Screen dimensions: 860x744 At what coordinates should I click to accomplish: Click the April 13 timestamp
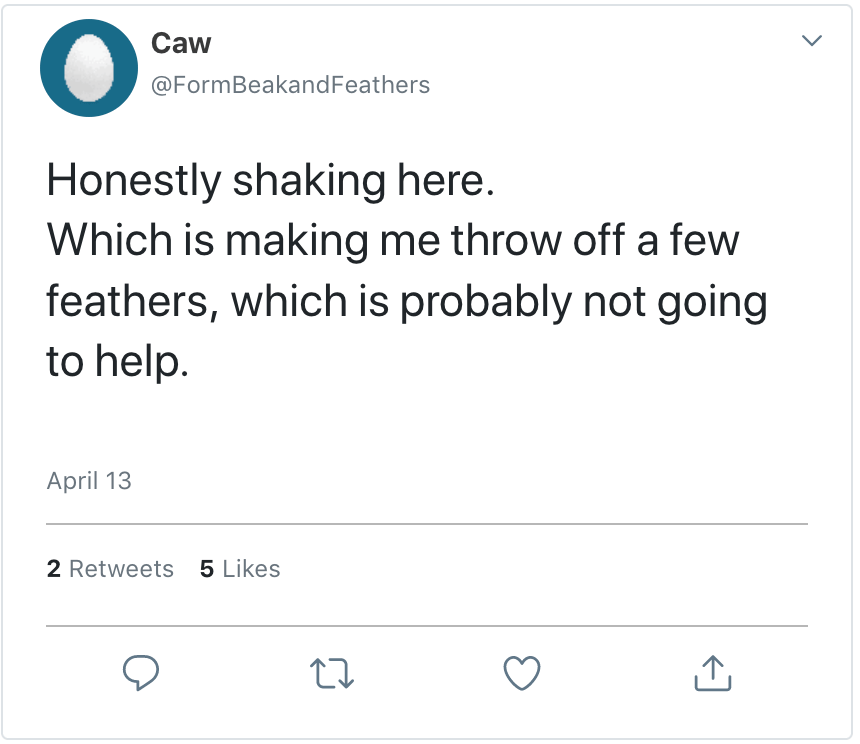coord(89,481)
